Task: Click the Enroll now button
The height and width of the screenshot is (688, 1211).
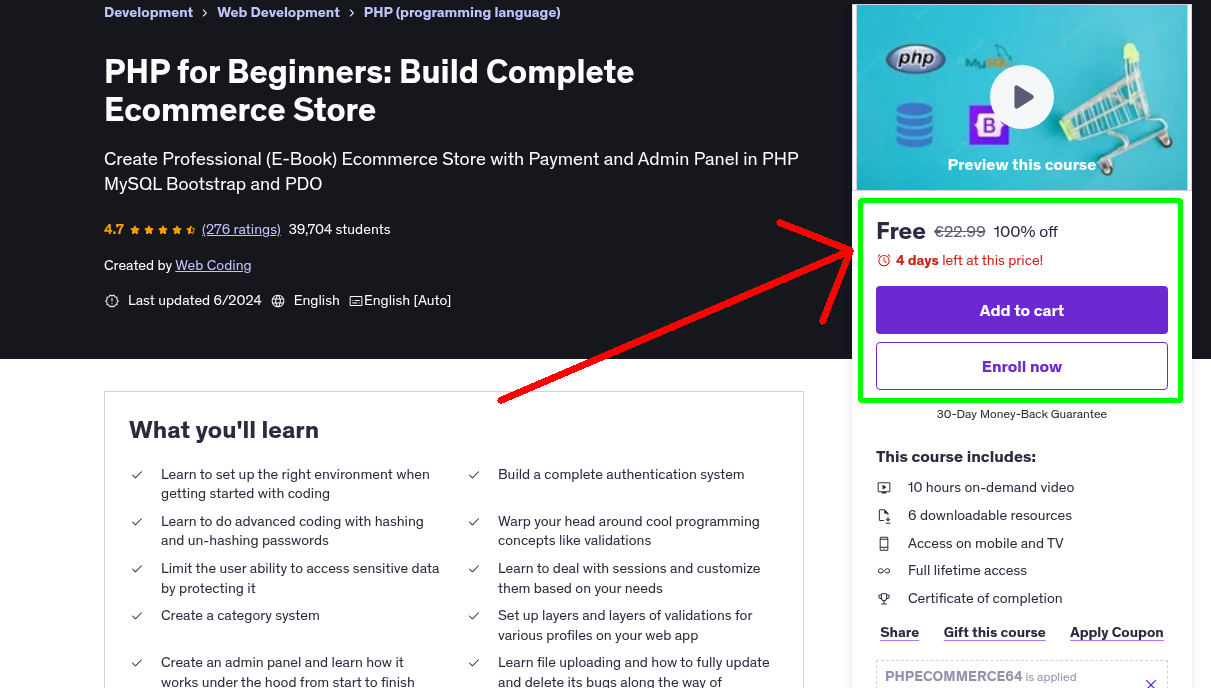Action: tap(1022, 366)
